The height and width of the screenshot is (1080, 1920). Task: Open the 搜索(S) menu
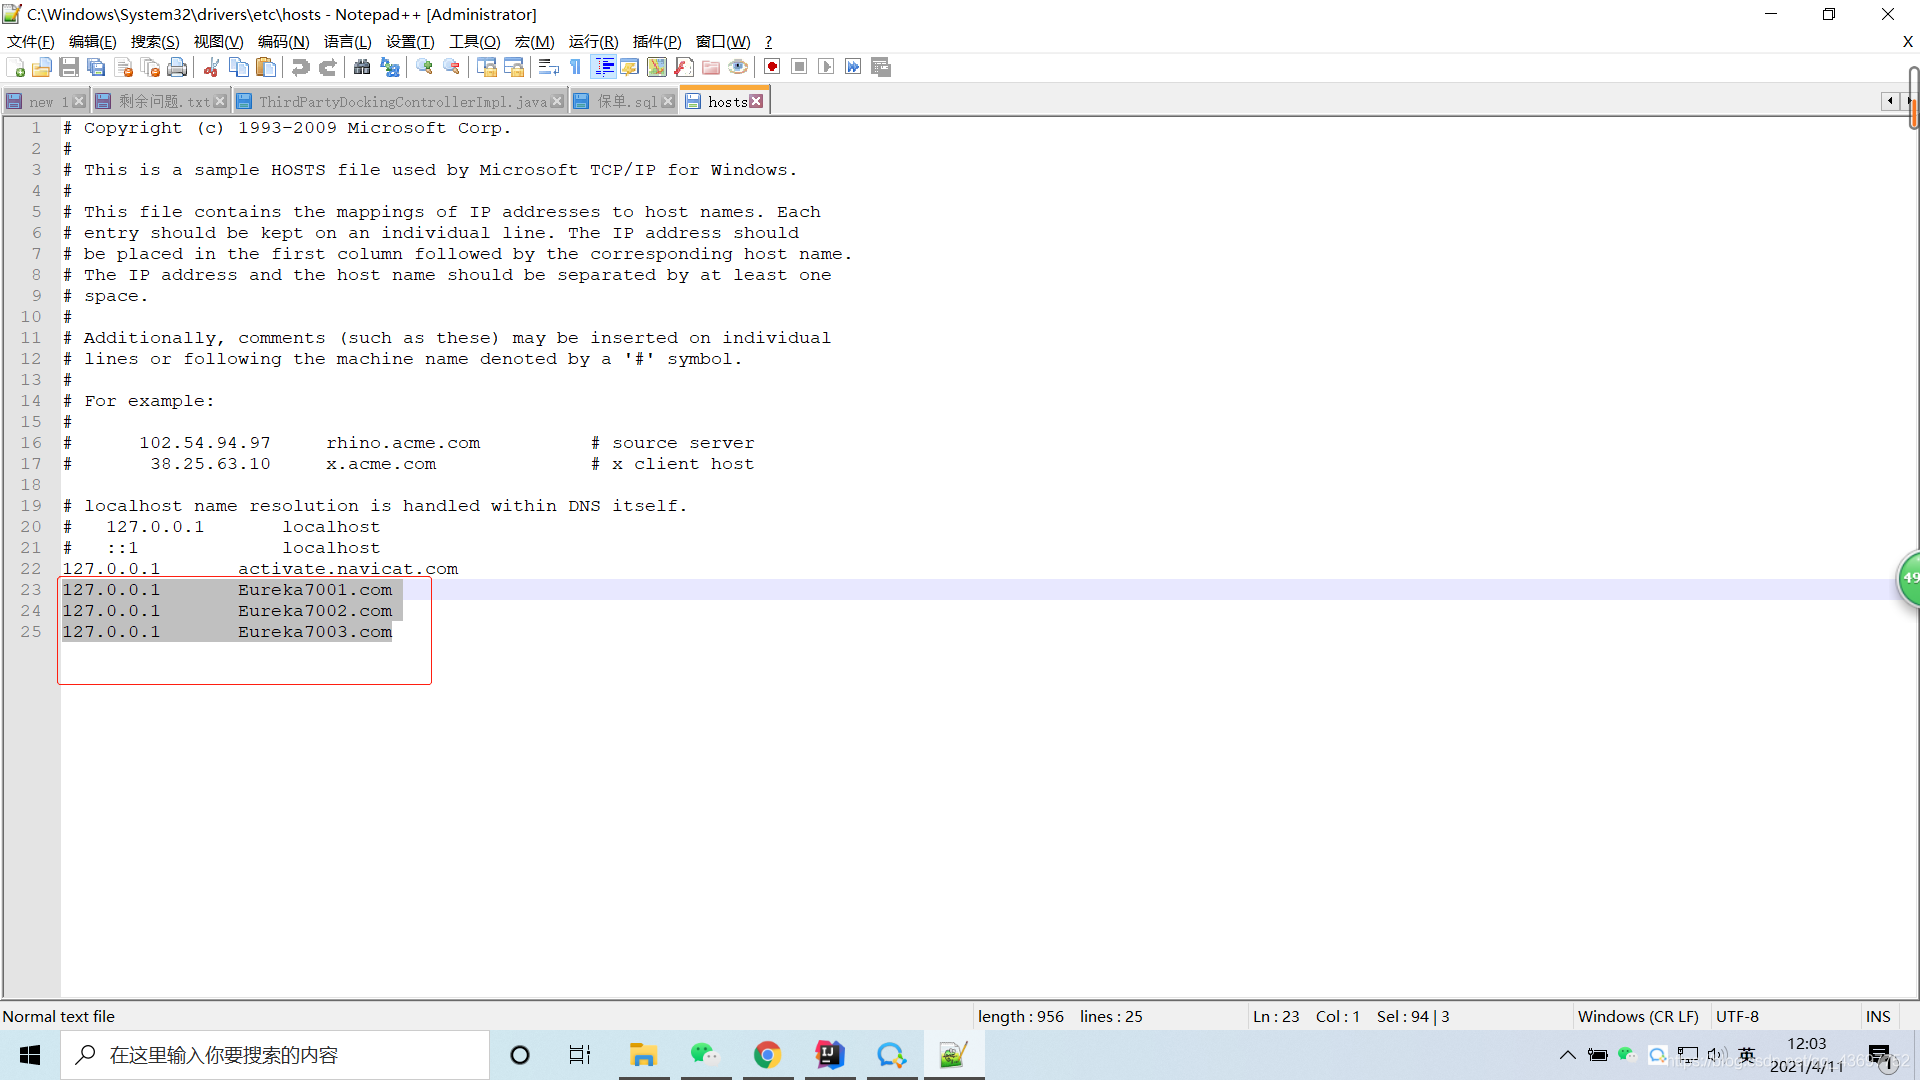(x=155, y=41)
